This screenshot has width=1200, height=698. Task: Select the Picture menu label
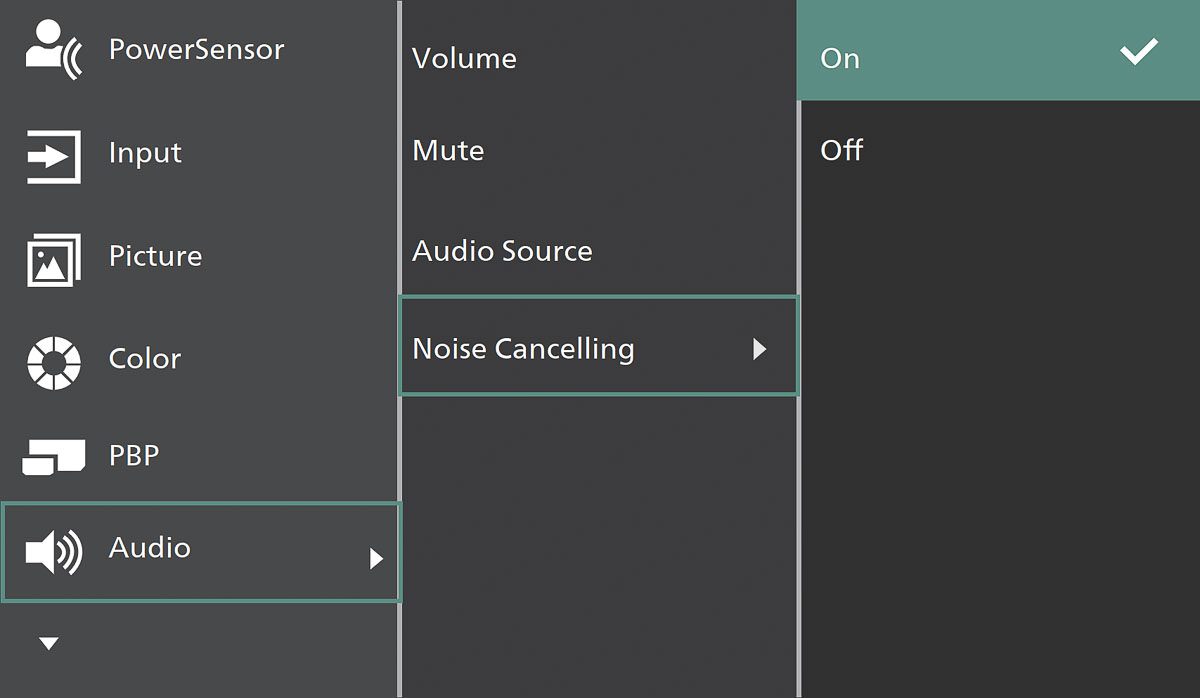click(155, 256)
